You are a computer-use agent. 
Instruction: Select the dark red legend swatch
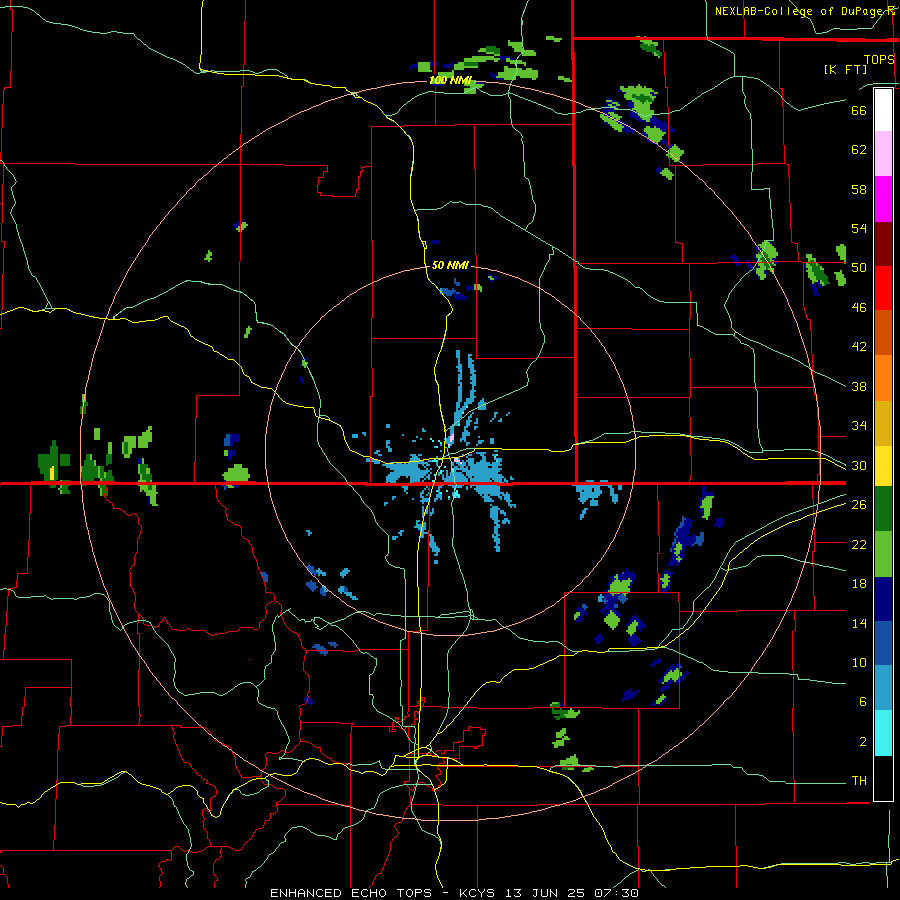point(883,243)
